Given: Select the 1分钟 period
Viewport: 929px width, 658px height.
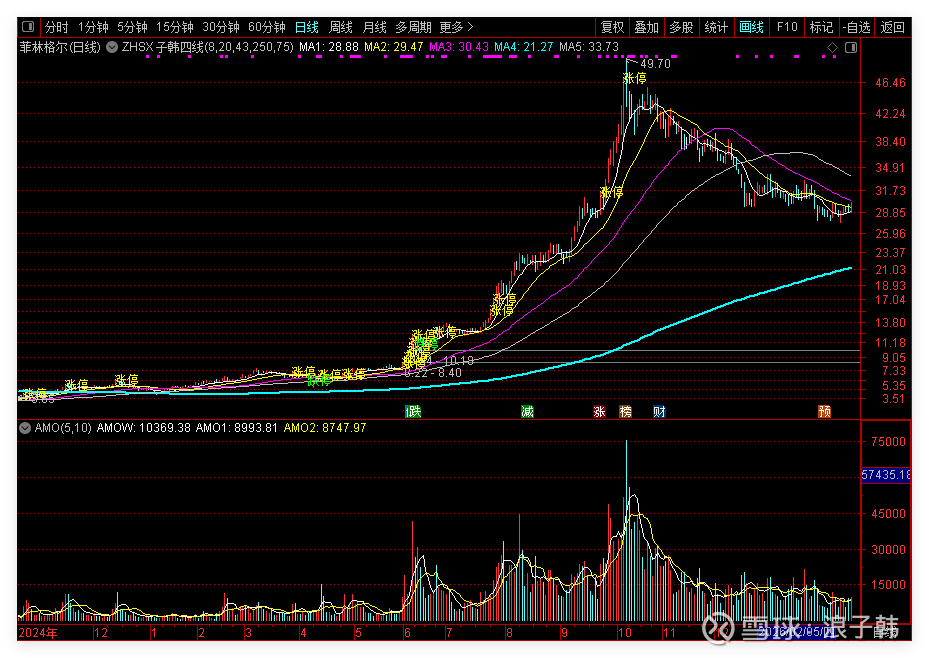Looking at the screenshot, I should [x=93, y=27].
